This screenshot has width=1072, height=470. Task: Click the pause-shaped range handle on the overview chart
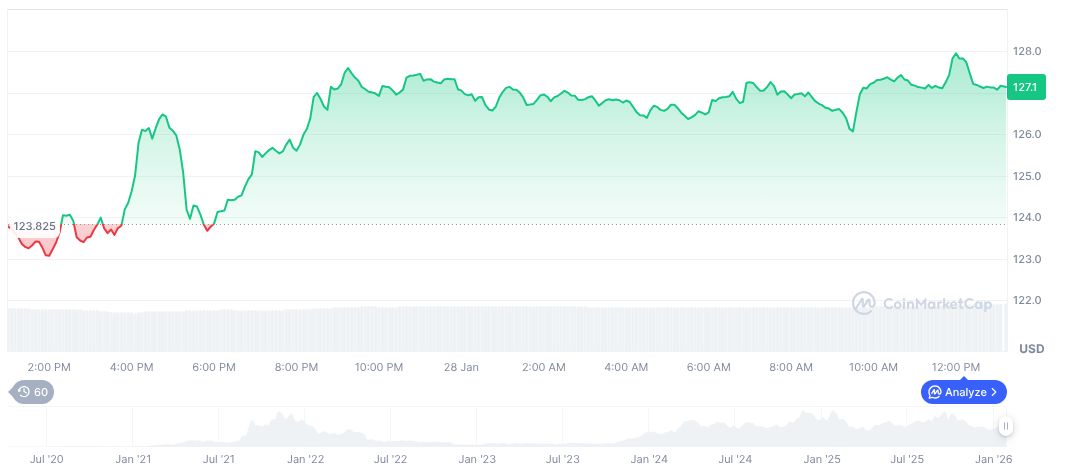tap(1006, 426)
